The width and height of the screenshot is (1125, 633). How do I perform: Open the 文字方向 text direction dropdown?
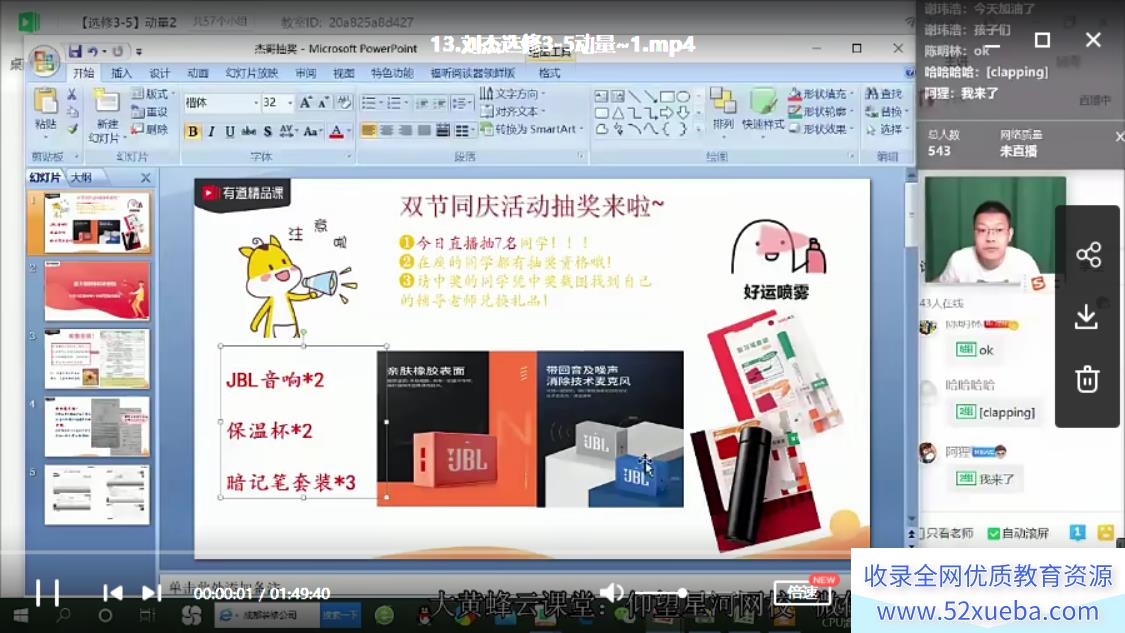pyautogui.click(x=513, y=93)
